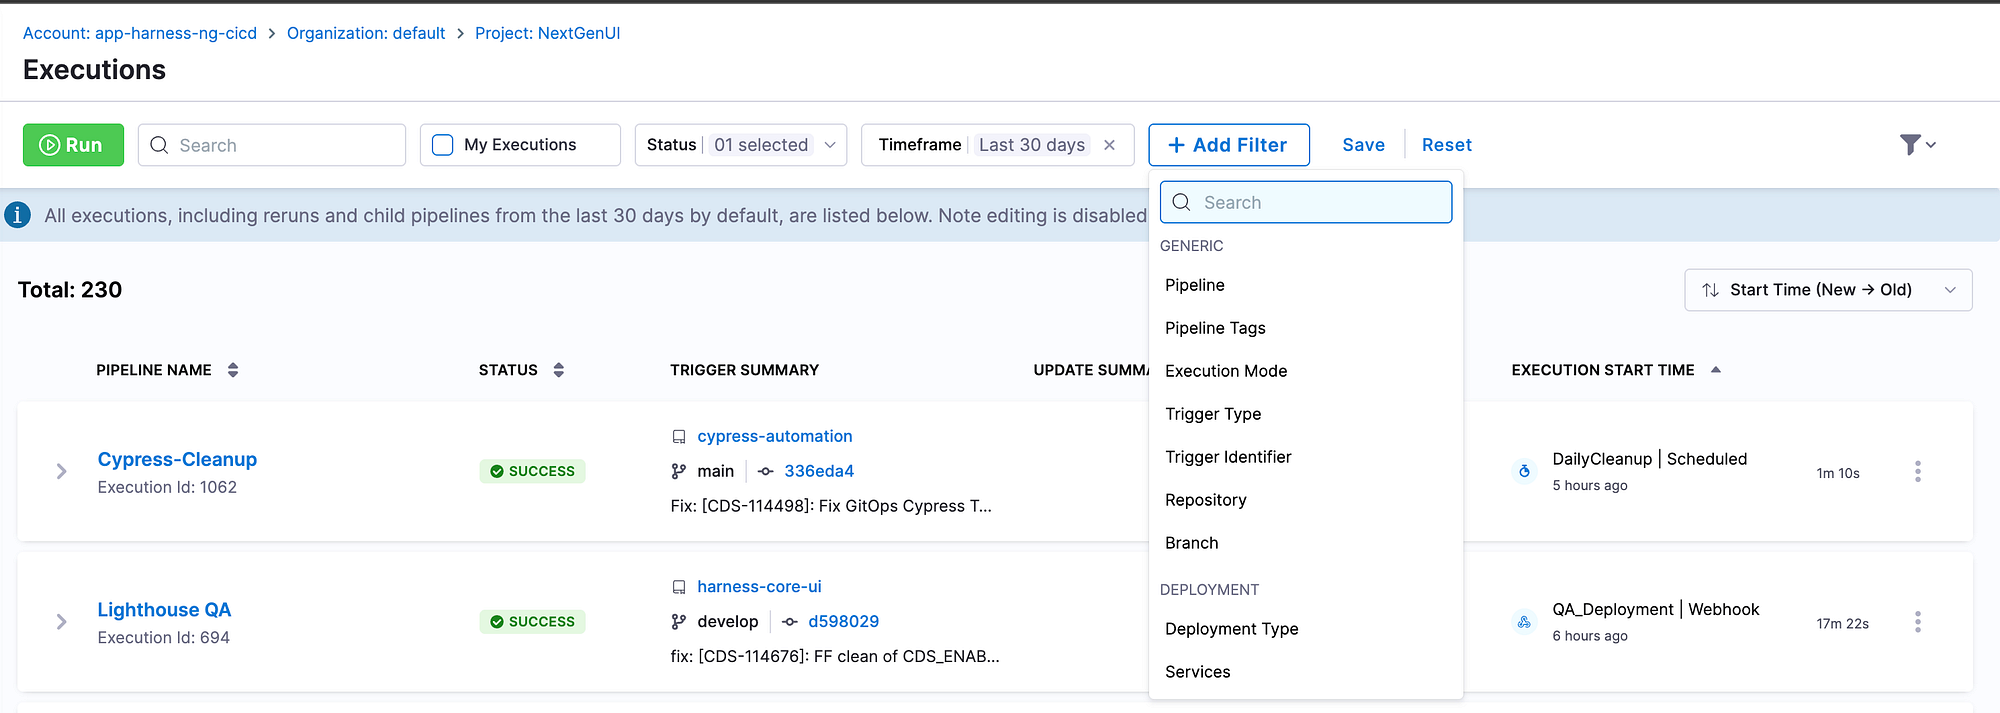
Task: Select Deployment Type filter option
Action: click(1231, 629)
